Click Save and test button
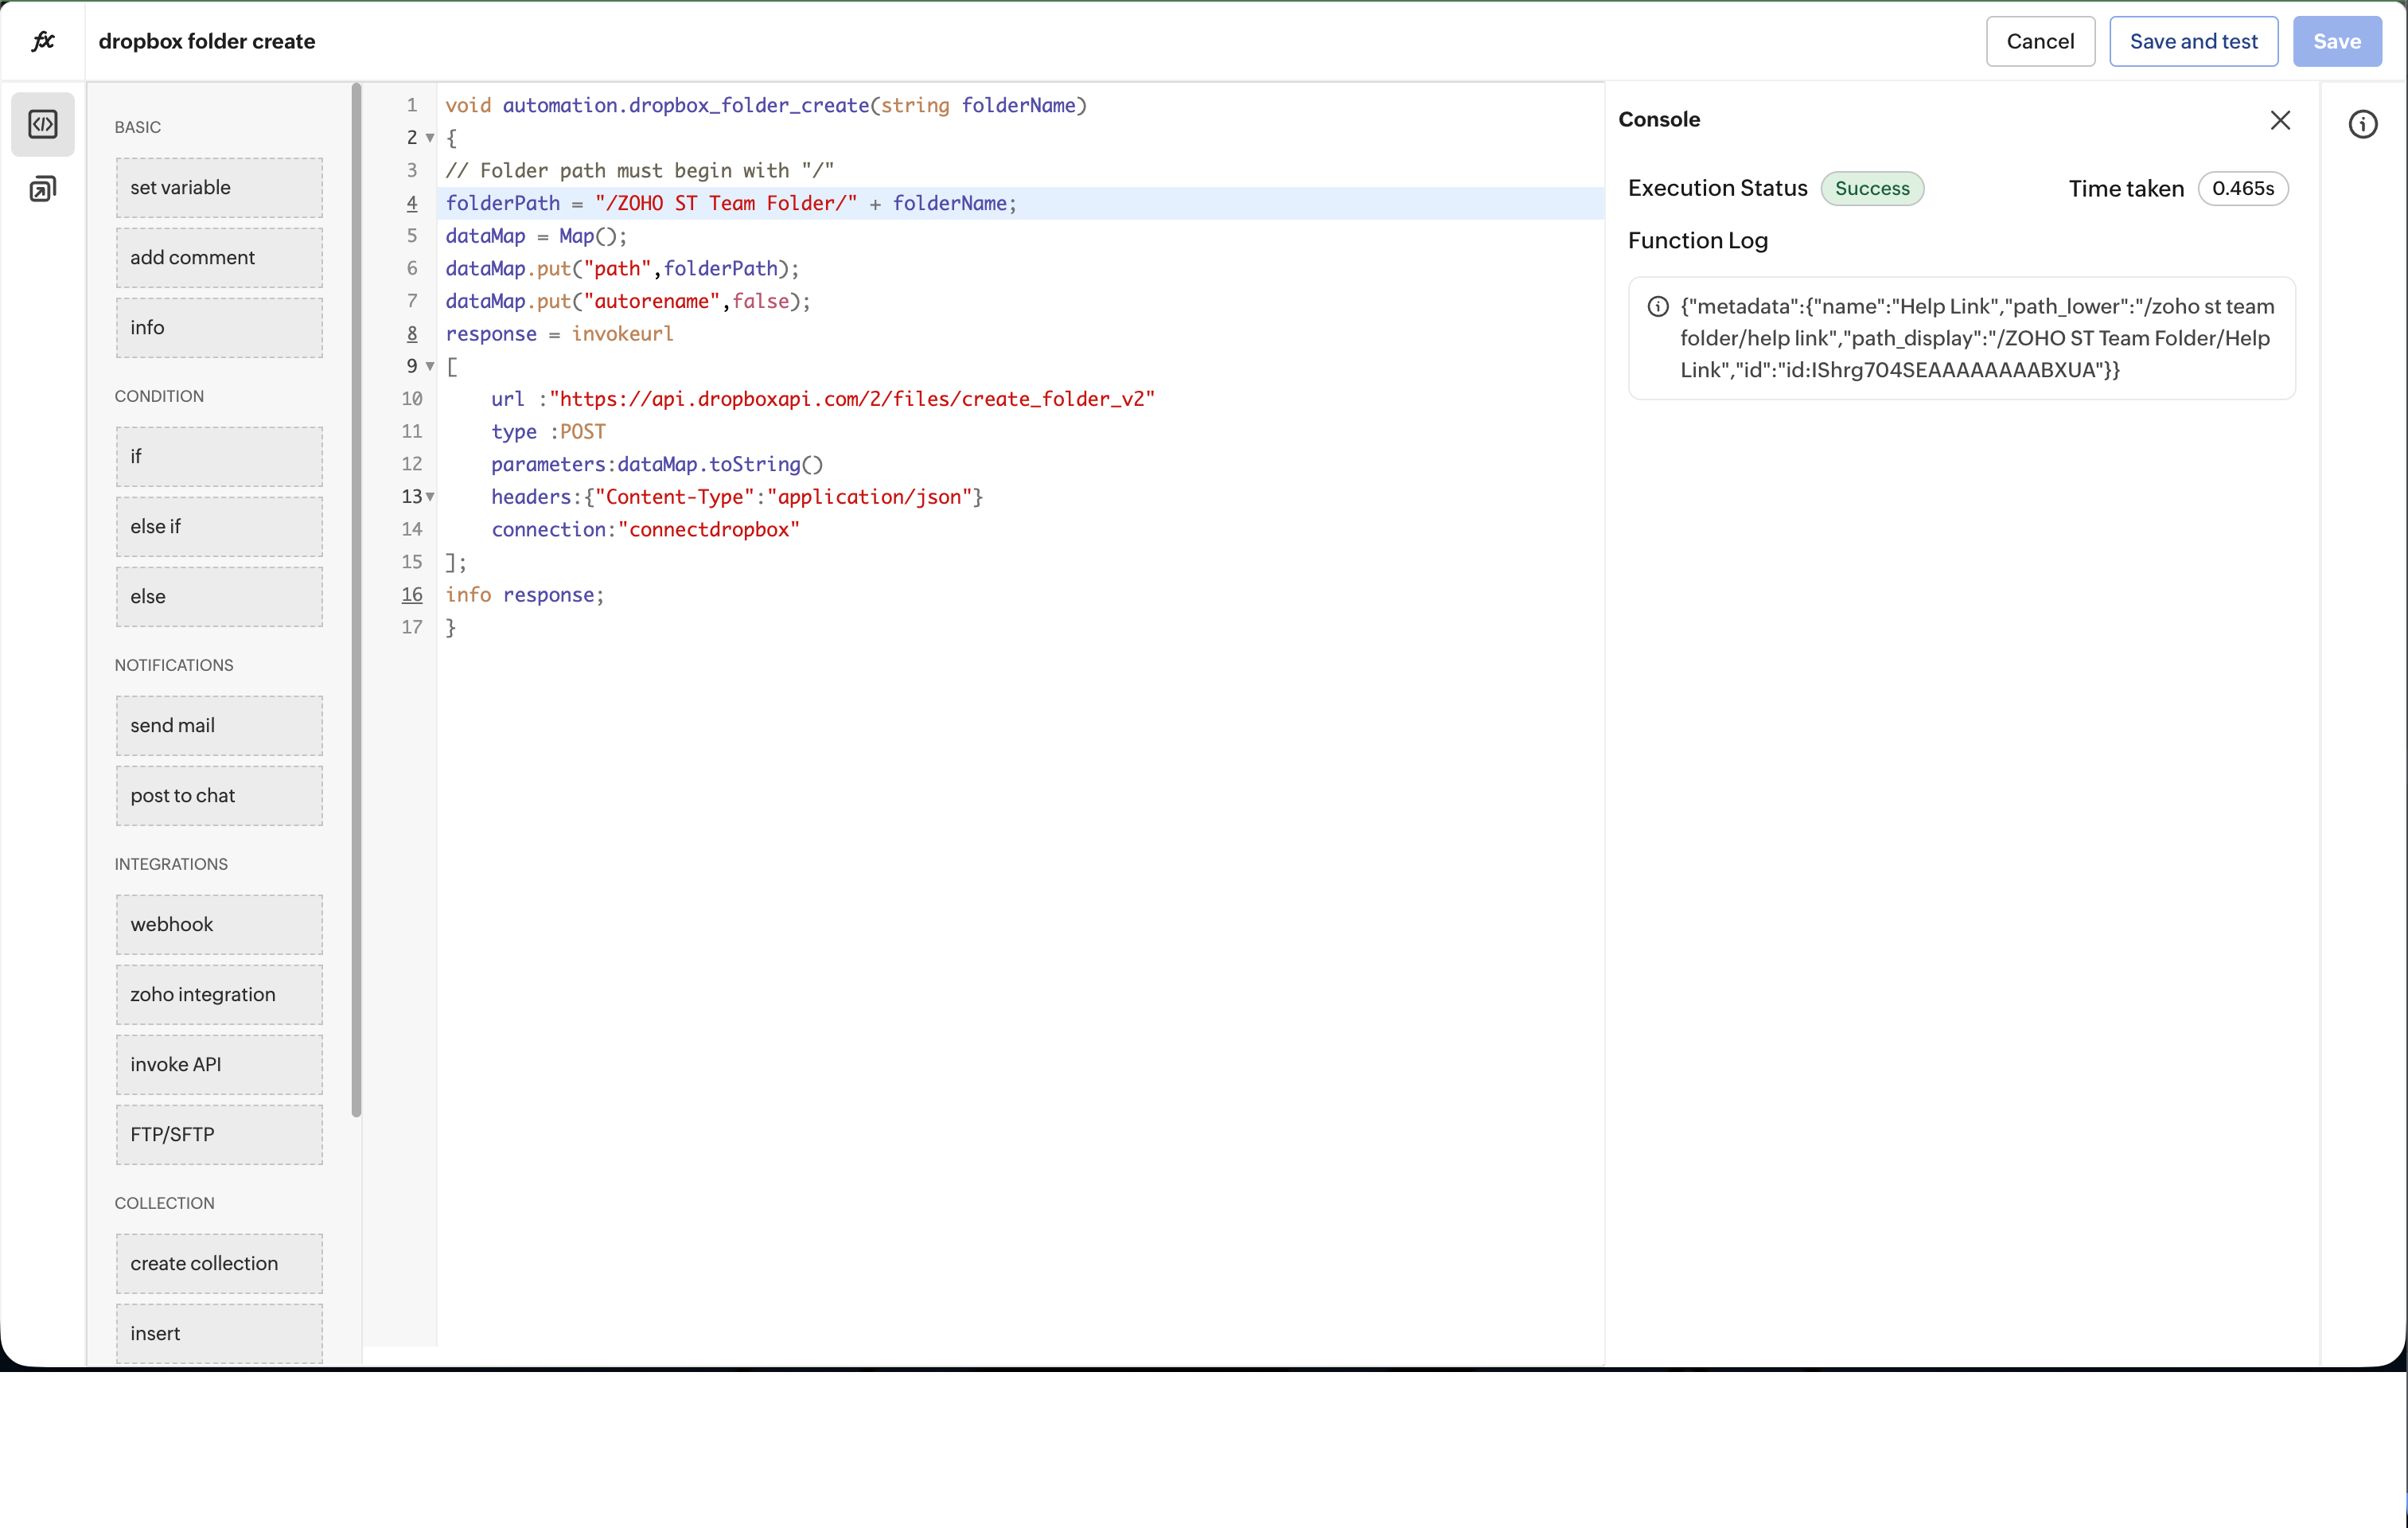The height and width of the screenshot is (1528, 2408). point(2193,41)
